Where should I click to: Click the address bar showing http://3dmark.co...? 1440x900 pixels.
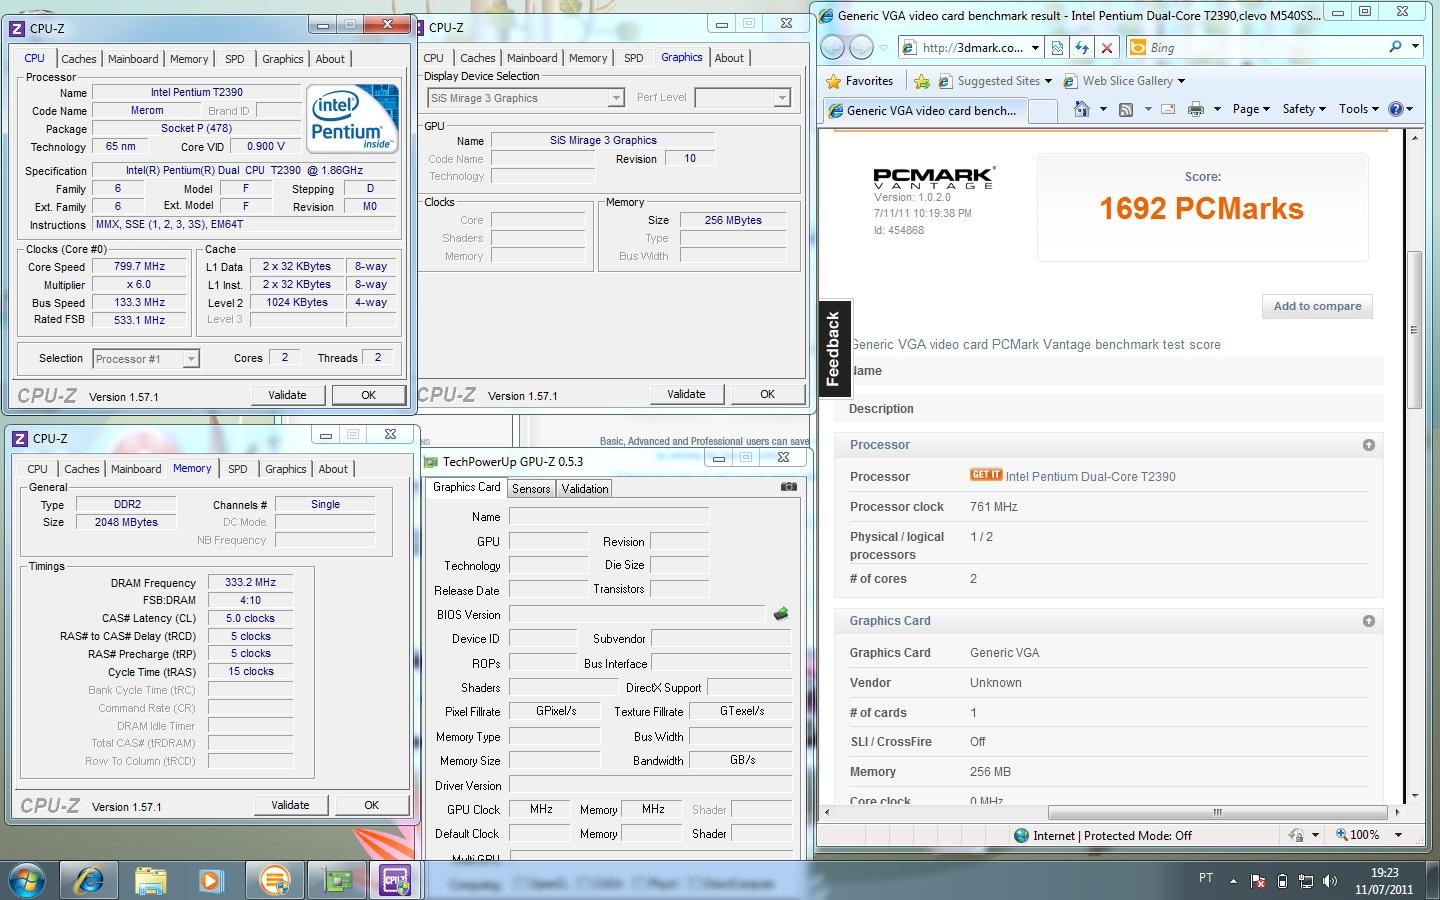(x=972, y=47)
